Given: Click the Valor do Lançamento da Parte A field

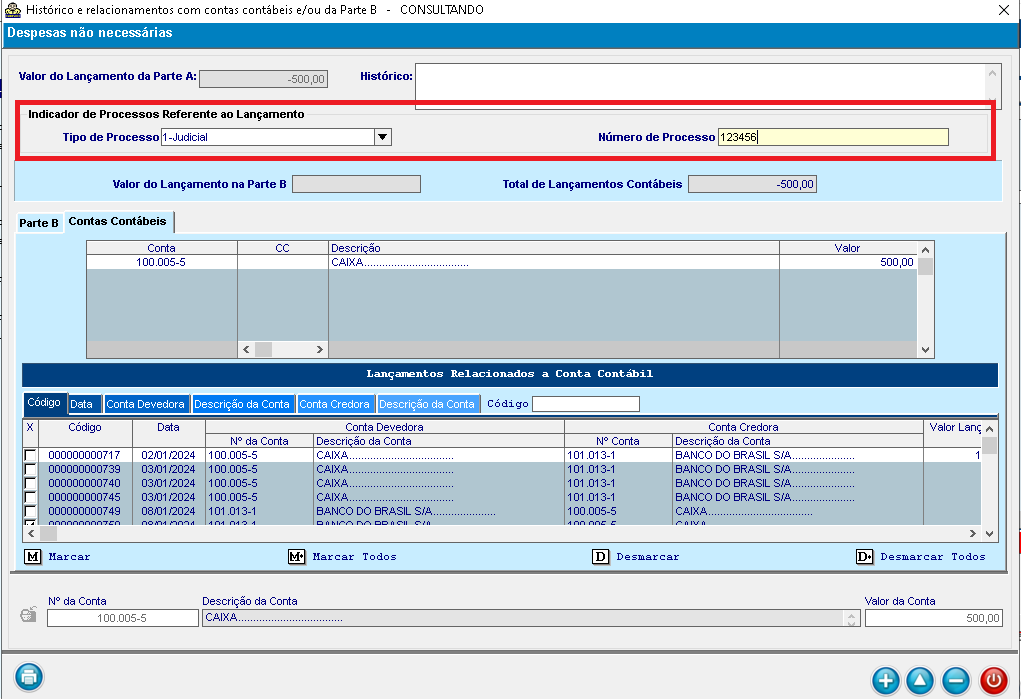Looking at the screenshot, I should [263, 79].
